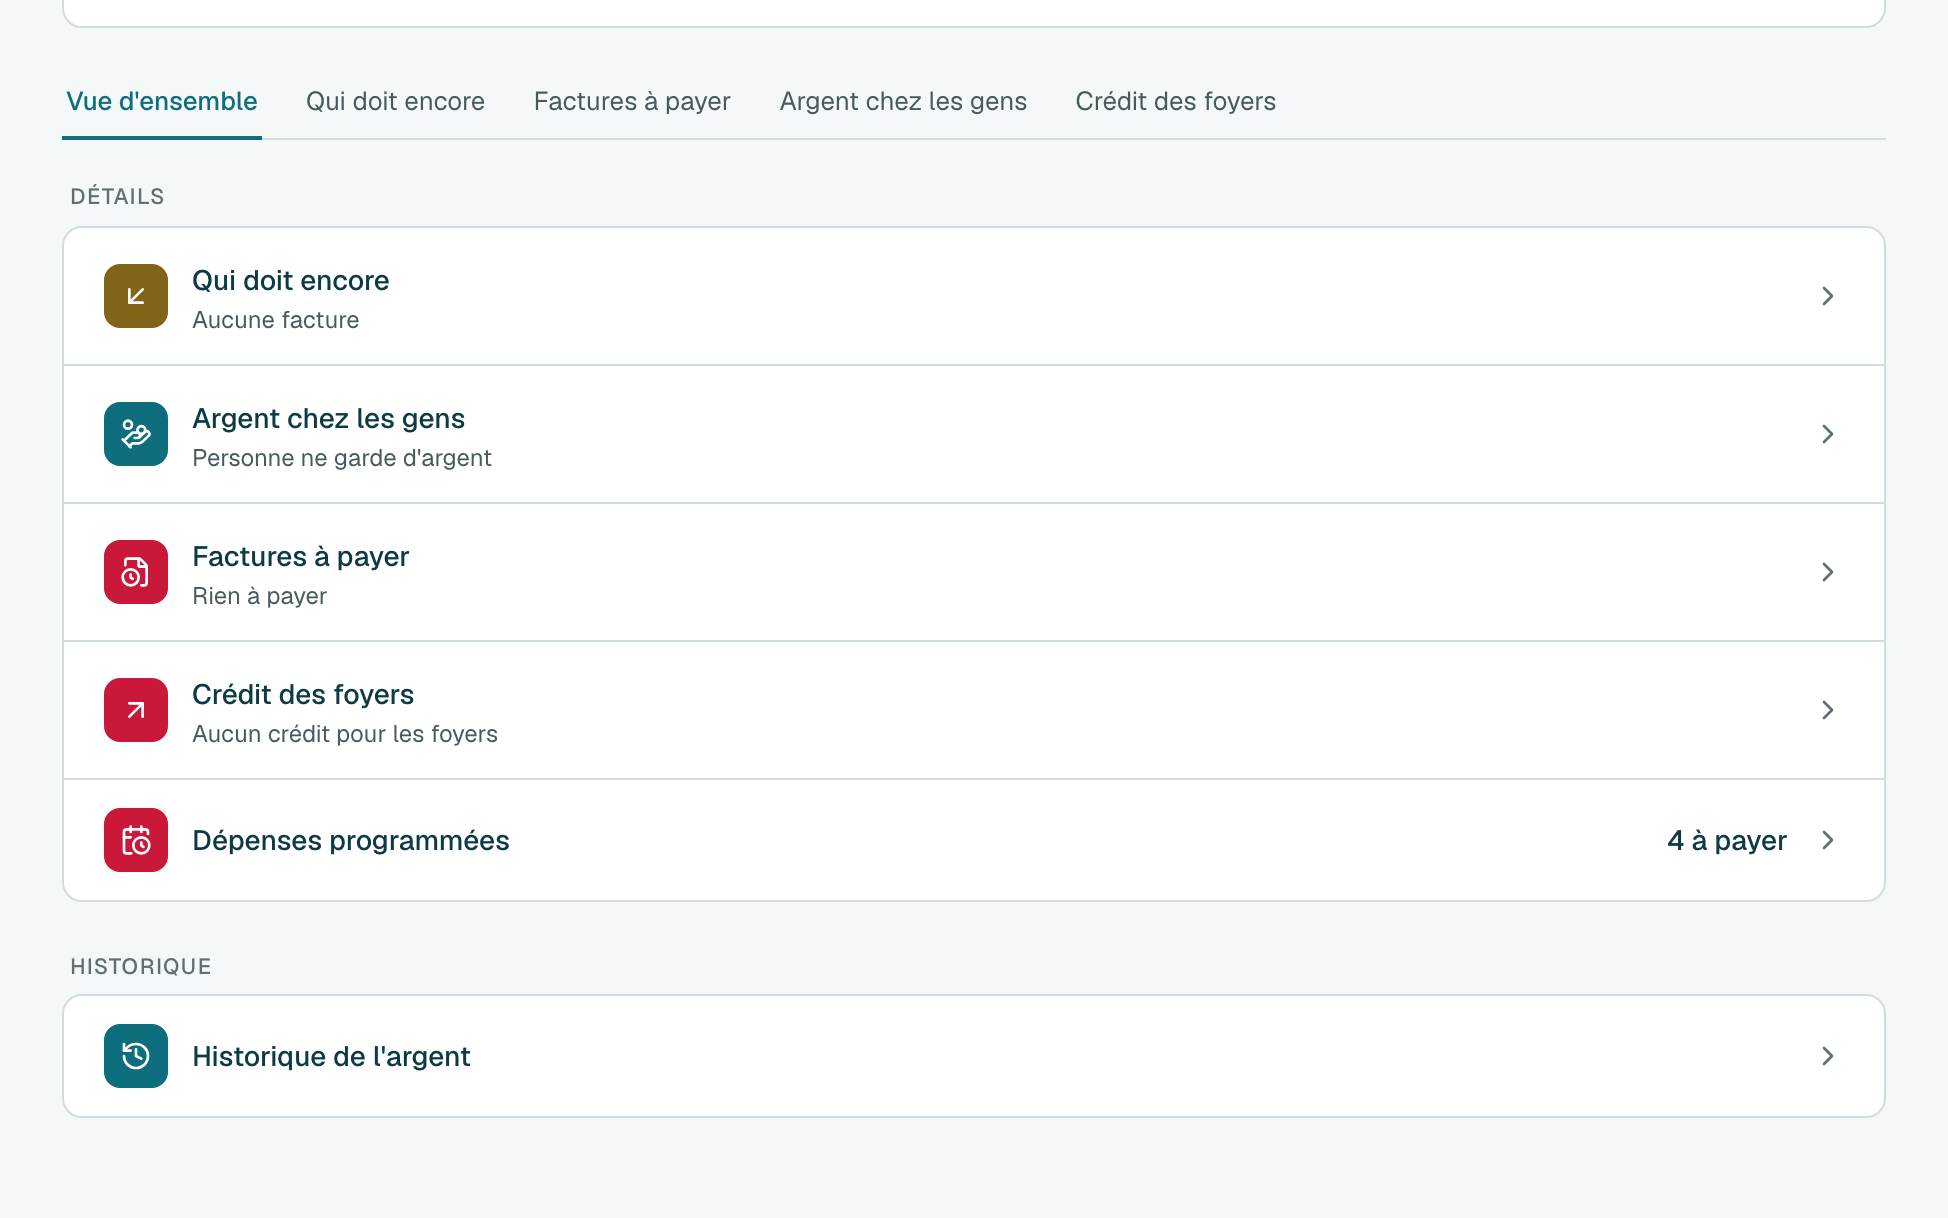
Task: Go to the Crédit des foyers tab
Action: pos(1175,101)
